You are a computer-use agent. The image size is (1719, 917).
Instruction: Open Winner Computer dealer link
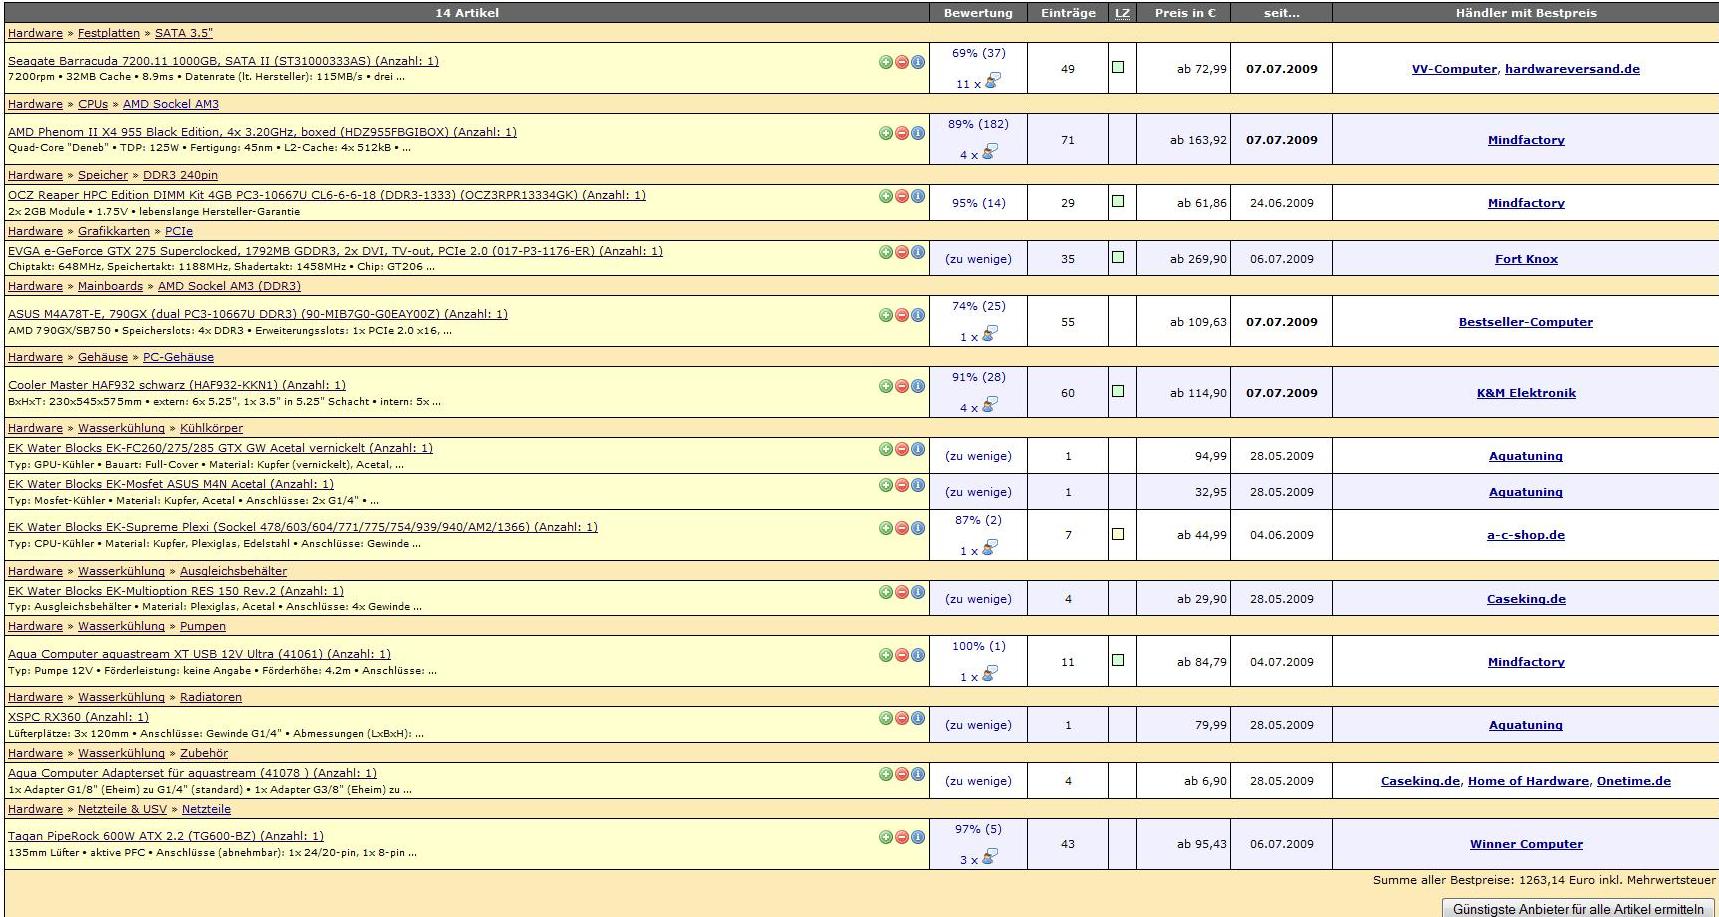click(x=1526, y=844)
